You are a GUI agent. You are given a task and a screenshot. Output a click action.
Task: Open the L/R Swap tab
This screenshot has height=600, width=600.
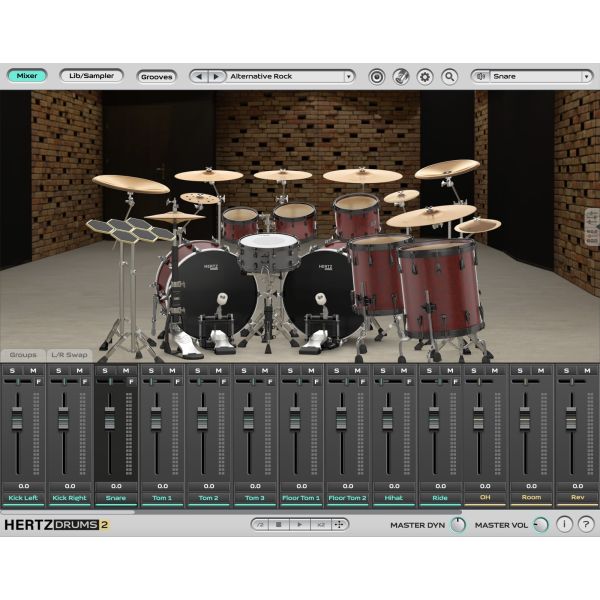point(69,355)
